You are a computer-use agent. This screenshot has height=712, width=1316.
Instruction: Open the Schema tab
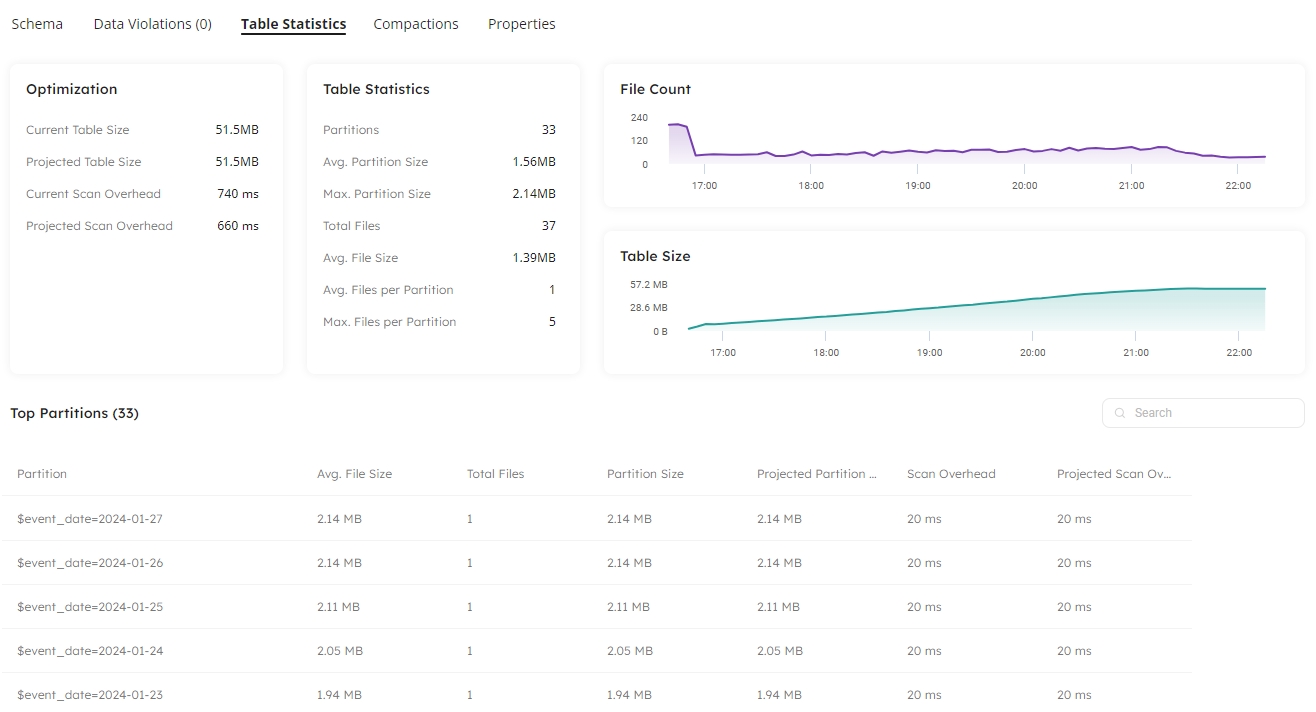coord(37,24)
